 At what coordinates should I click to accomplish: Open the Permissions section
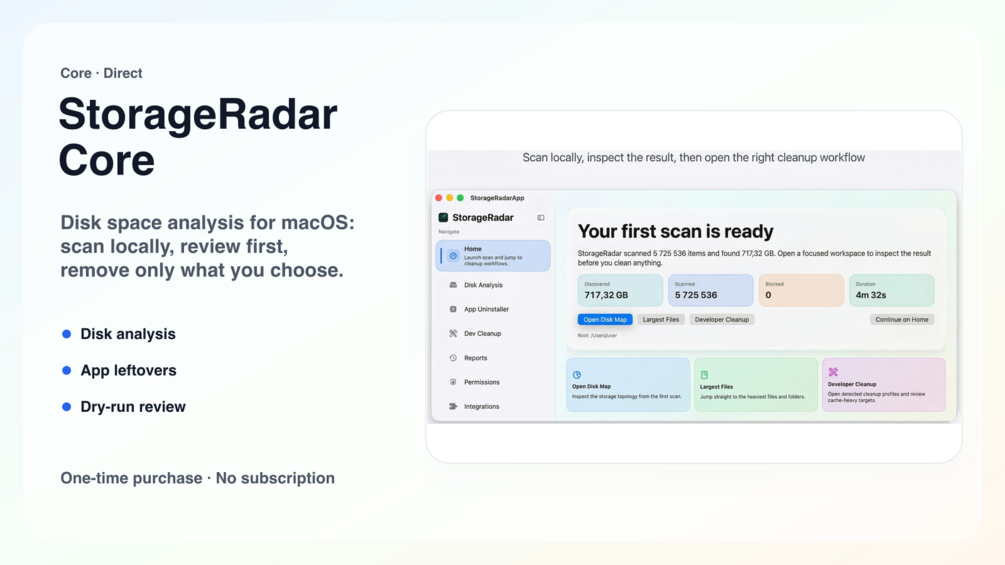point(493,382)
